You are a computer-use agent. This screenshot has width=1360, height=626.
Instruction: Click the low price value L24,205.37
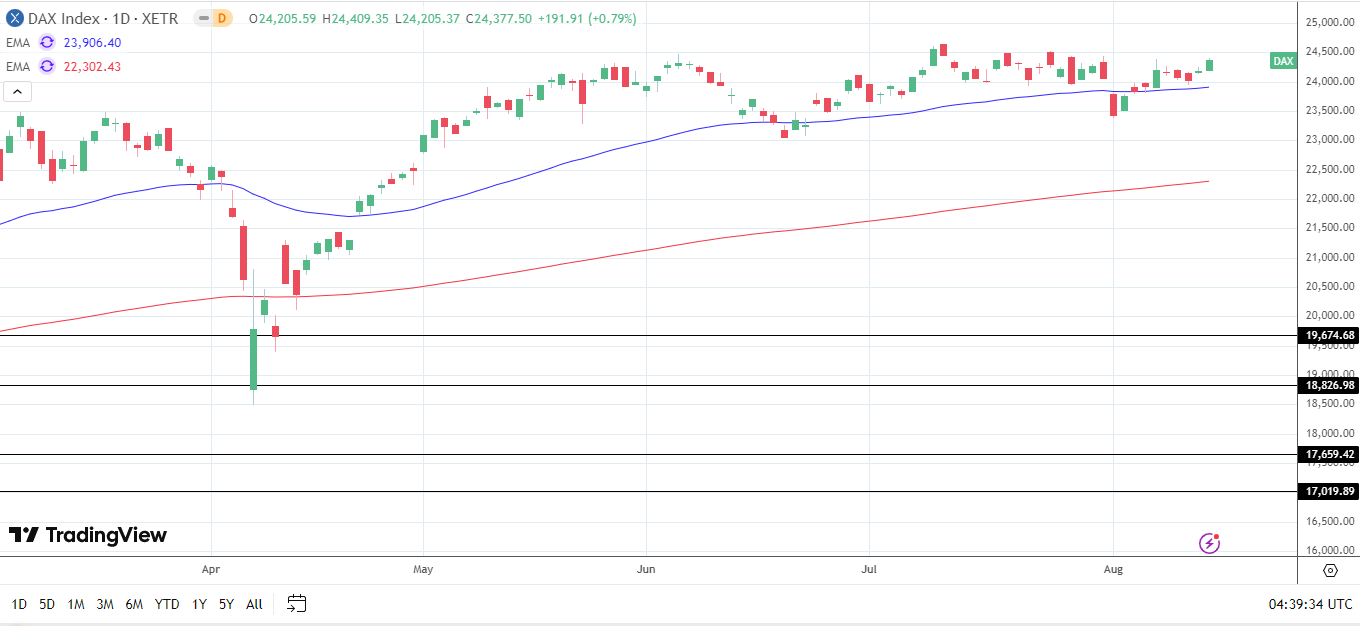coord(428,19)
